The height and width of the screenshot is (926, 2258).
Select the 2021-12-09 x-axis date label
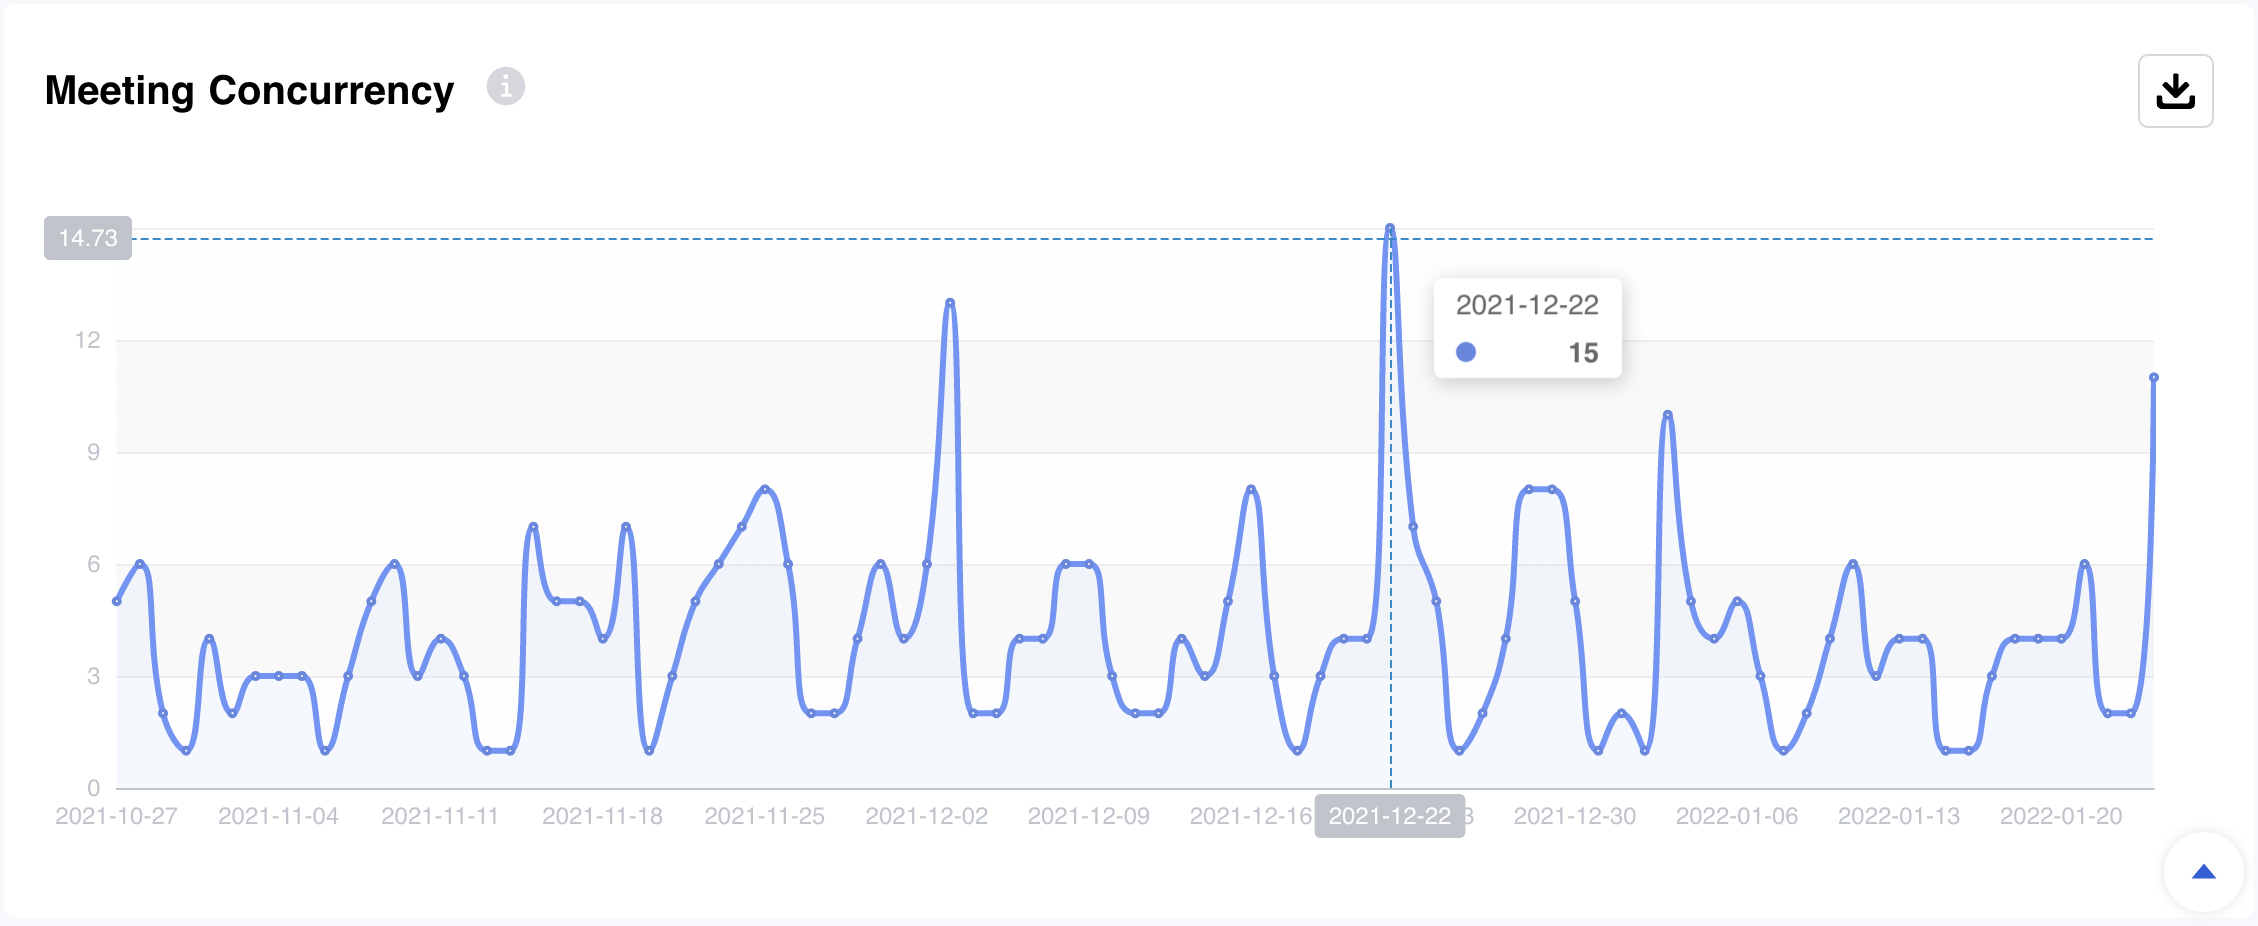click(x=1088, y=816)
